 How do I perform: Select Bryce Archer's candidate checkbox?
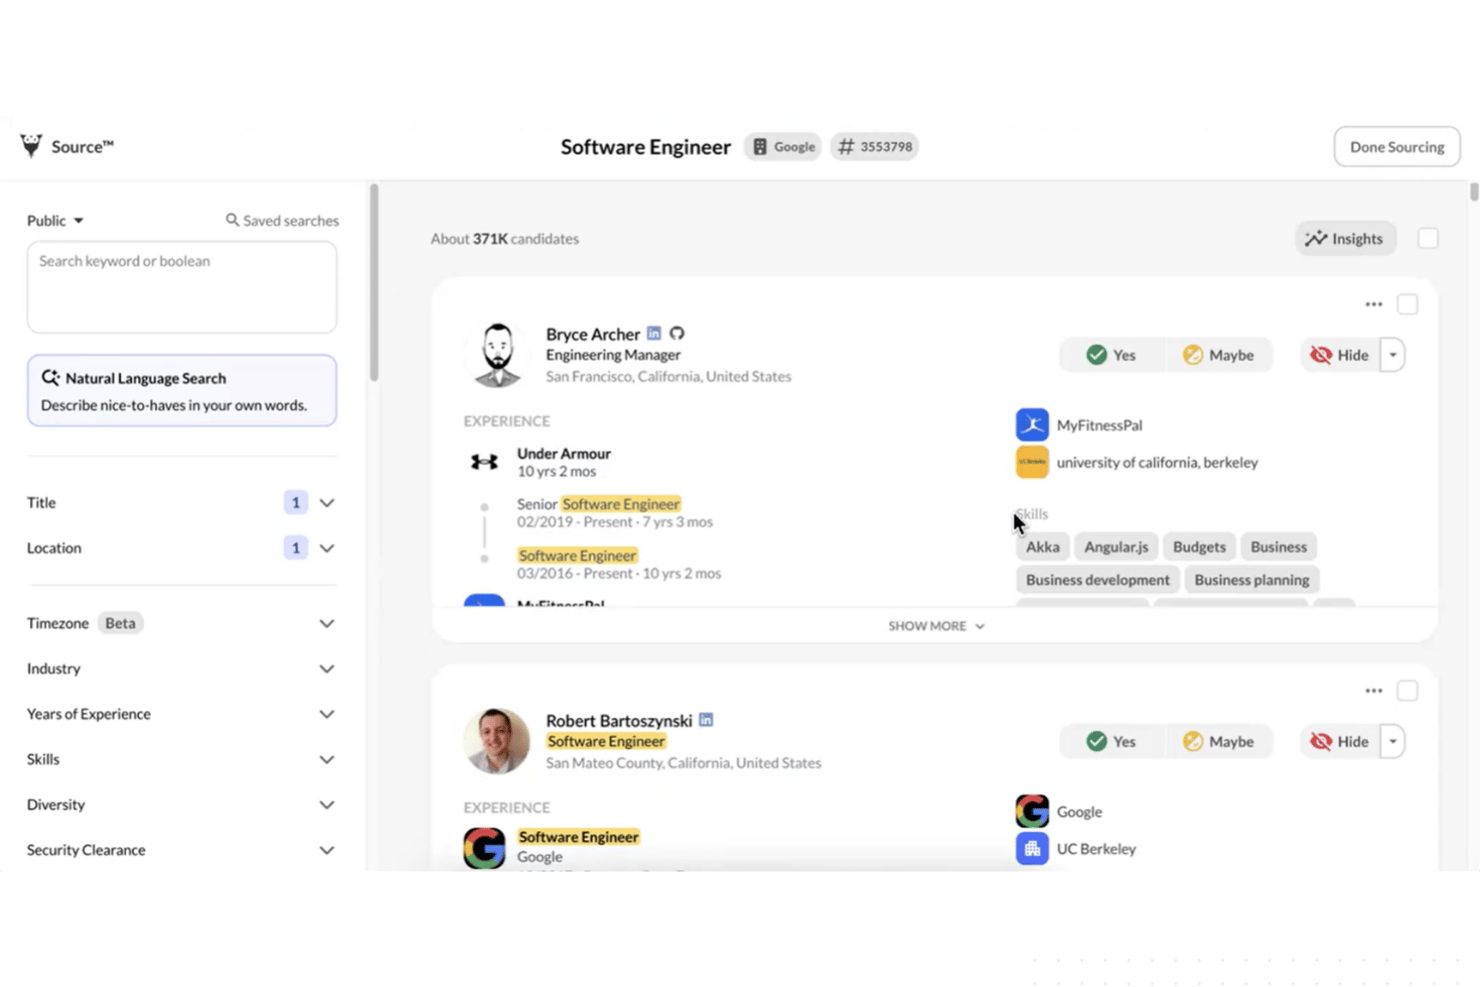(1407, 304)
